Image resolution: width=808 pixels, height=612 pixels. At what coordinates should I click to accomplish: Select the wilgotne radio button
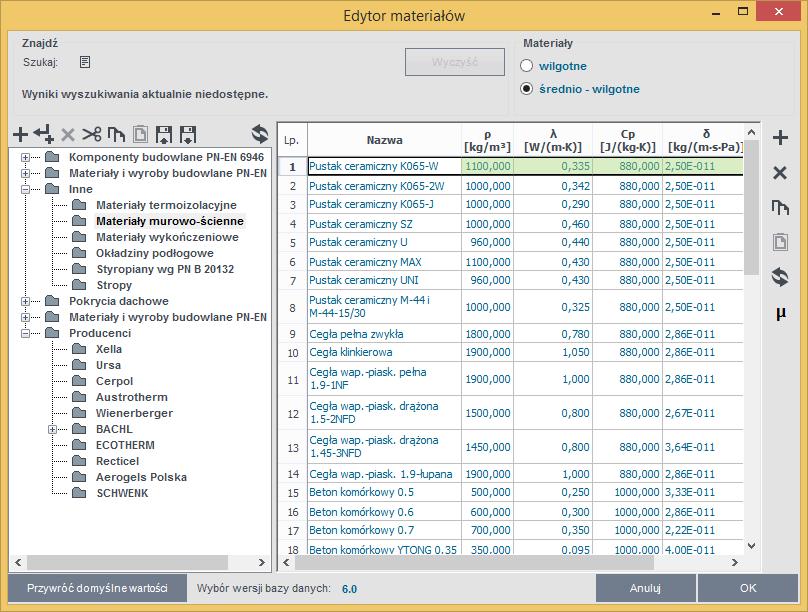526,66
